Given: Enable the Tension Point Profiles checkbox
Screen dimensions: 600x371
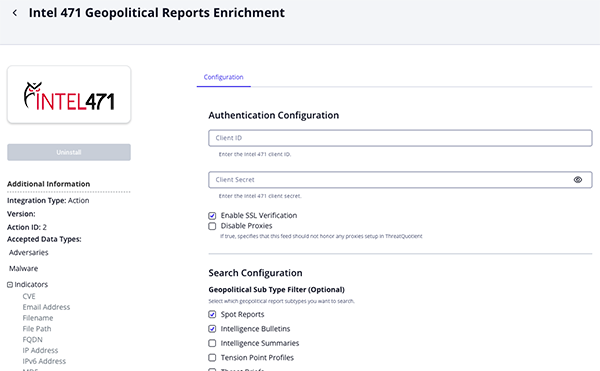Looking at the screenshot, I should coord(212,358).
